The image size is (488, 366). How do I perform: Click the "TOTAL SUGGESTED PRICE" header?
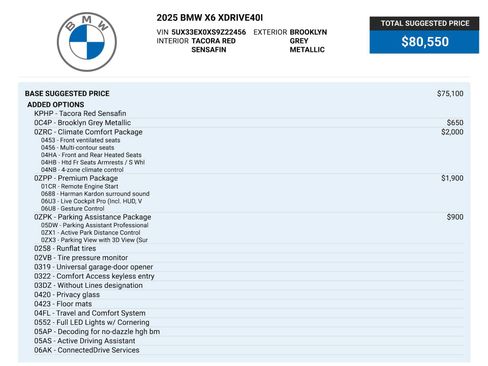[424, 23]
